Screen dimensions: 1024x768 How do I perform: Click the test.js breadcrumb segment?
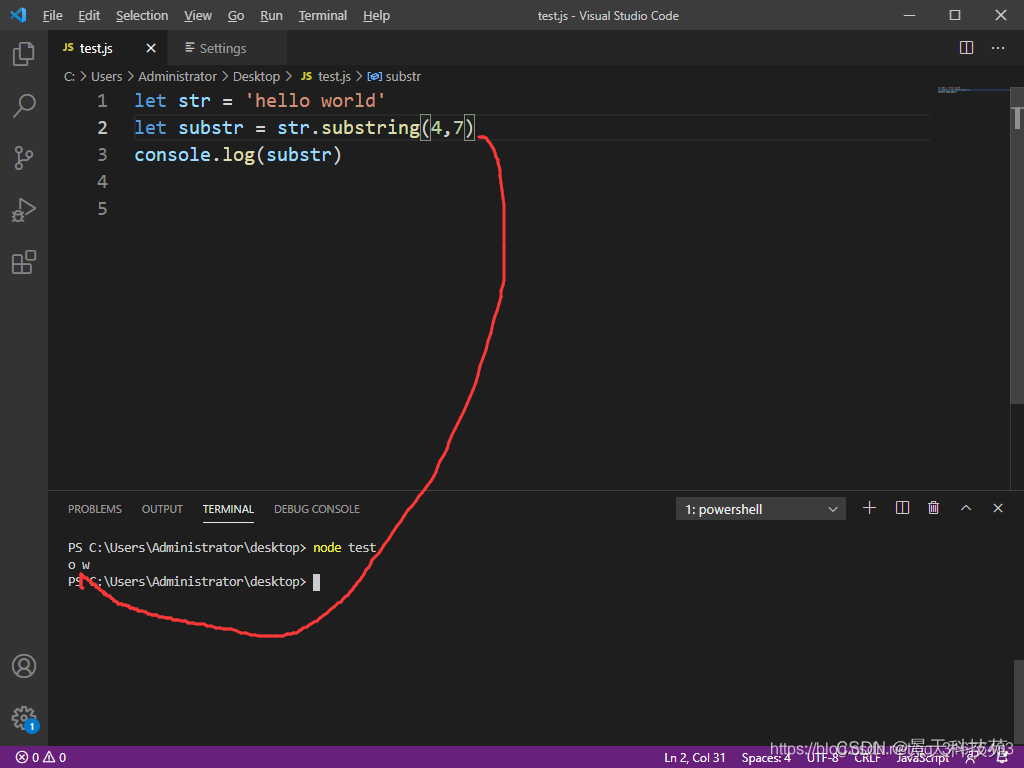(326, 76)
